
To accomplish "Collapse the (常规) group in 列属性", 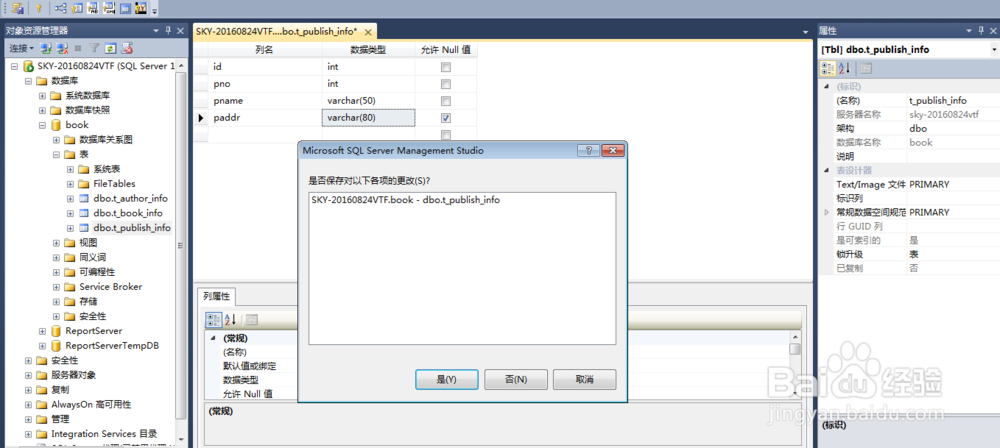I will click(x=211, y=338).
